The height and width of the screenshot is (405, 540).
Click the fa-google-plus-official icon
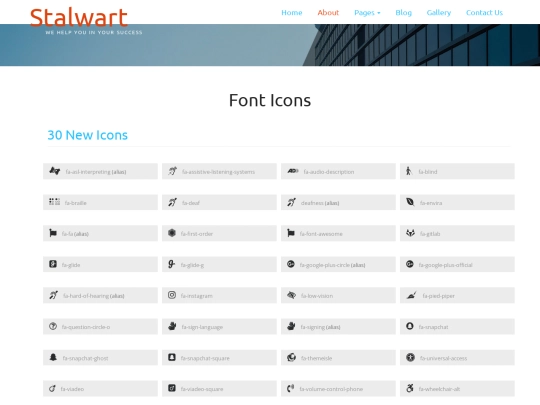pyautogui.click(x=409, y=264)
